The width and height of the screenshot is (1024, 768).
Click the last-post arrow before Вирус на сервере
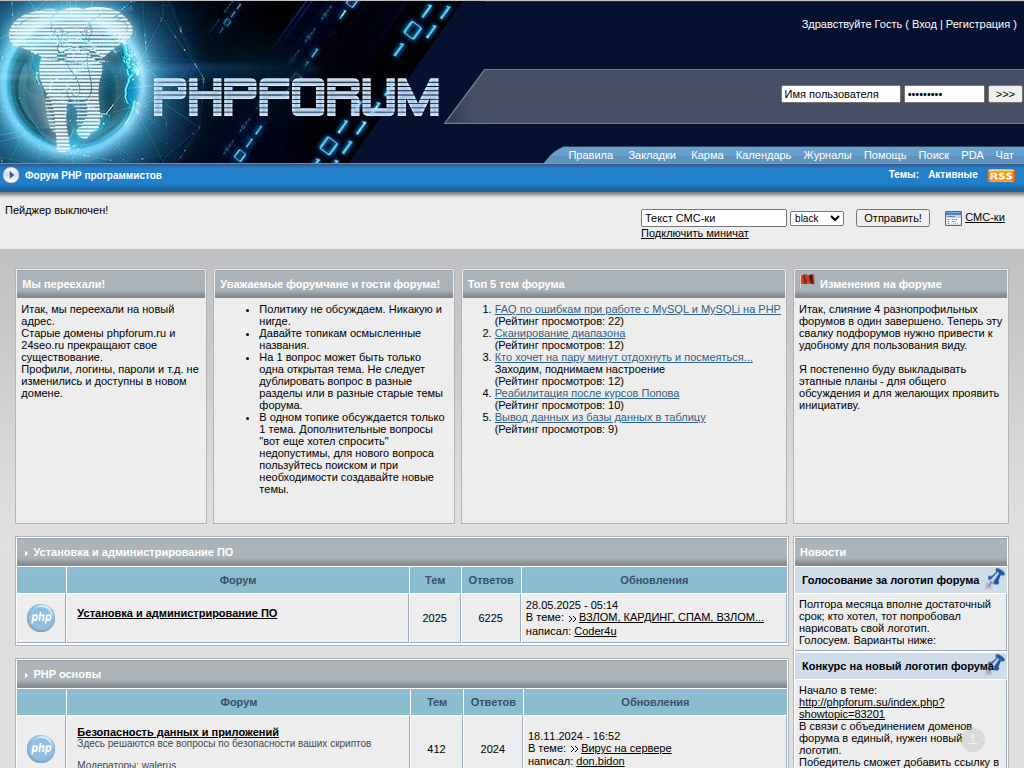coord(572,749)
